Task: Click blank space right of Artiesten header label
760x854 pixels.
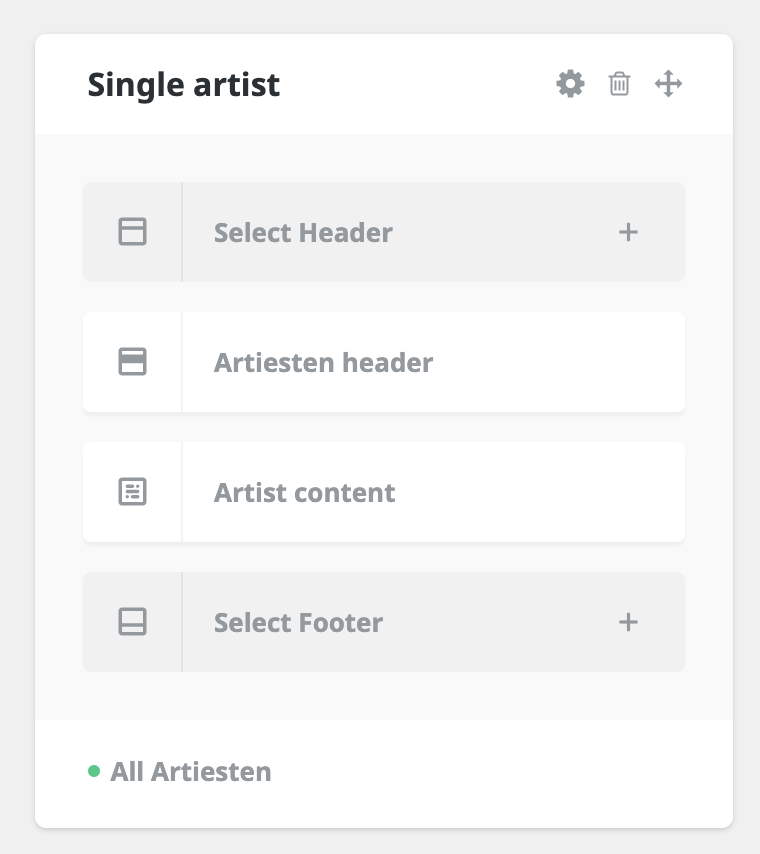Action: [x=558, y=362]
